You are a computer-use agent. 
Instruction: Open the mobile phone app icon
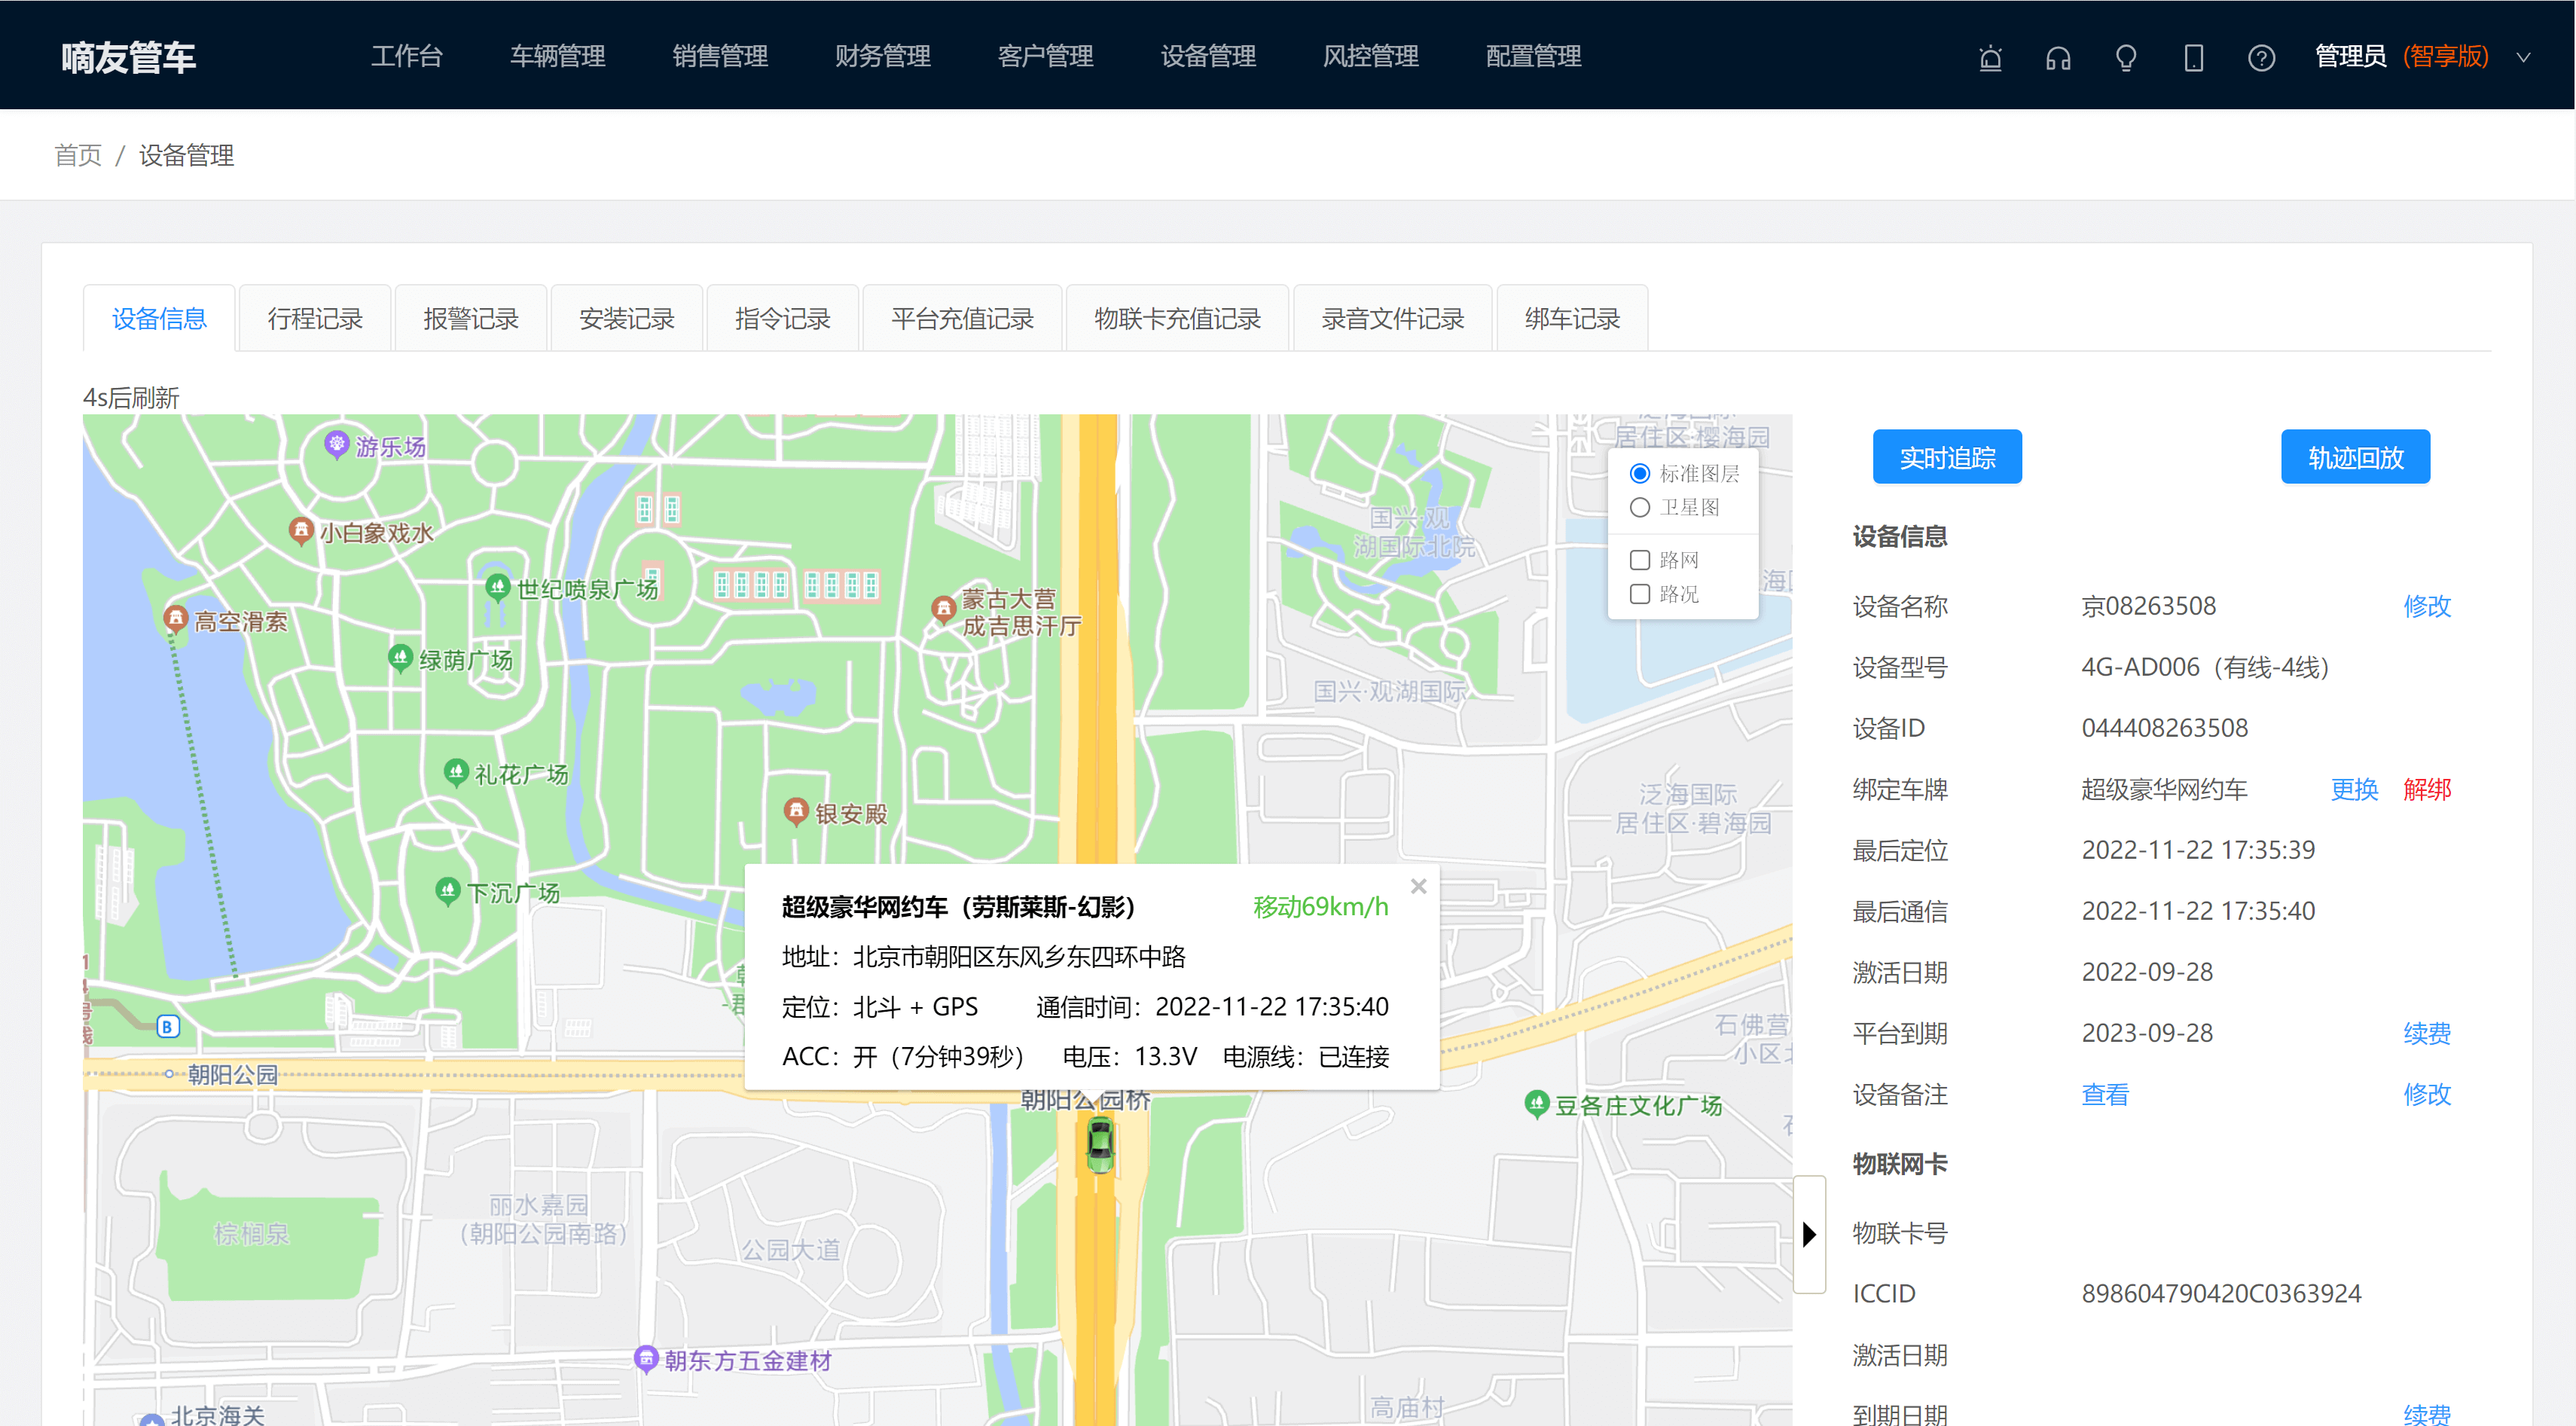pyautogui.click(x=2193, y=58)
